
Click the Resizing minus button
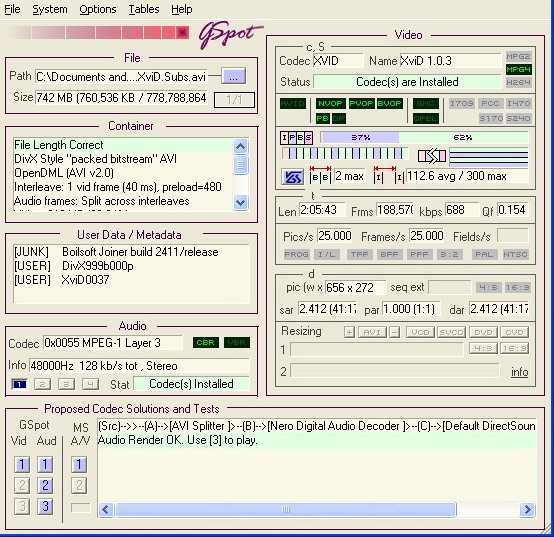coord(395,332)
